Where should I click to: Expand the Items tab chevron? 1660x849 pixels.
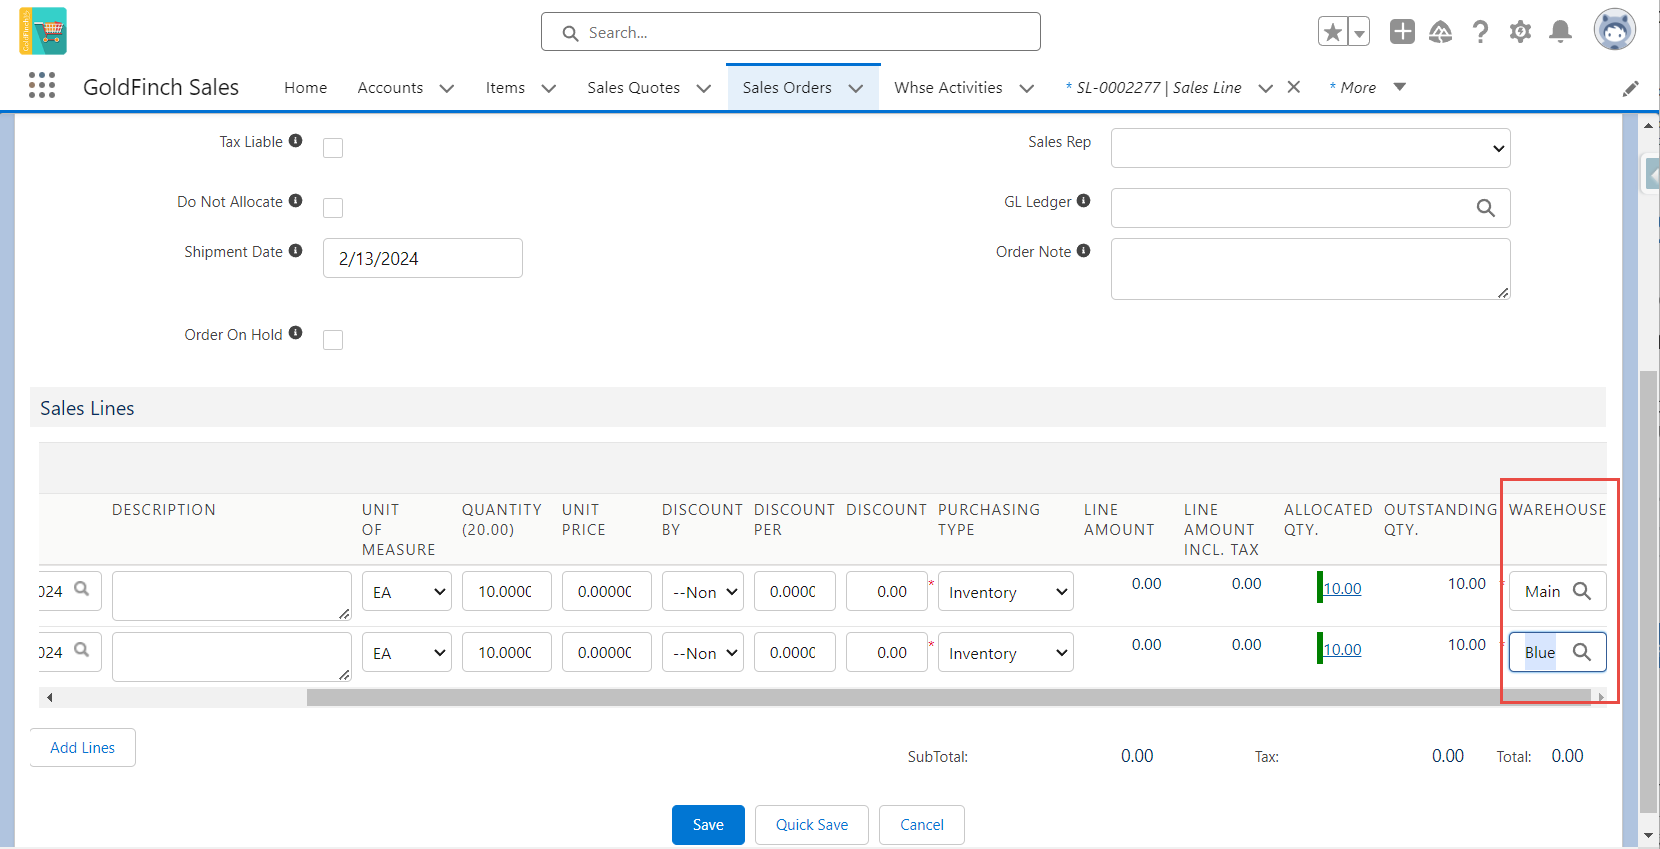(549, 88)
